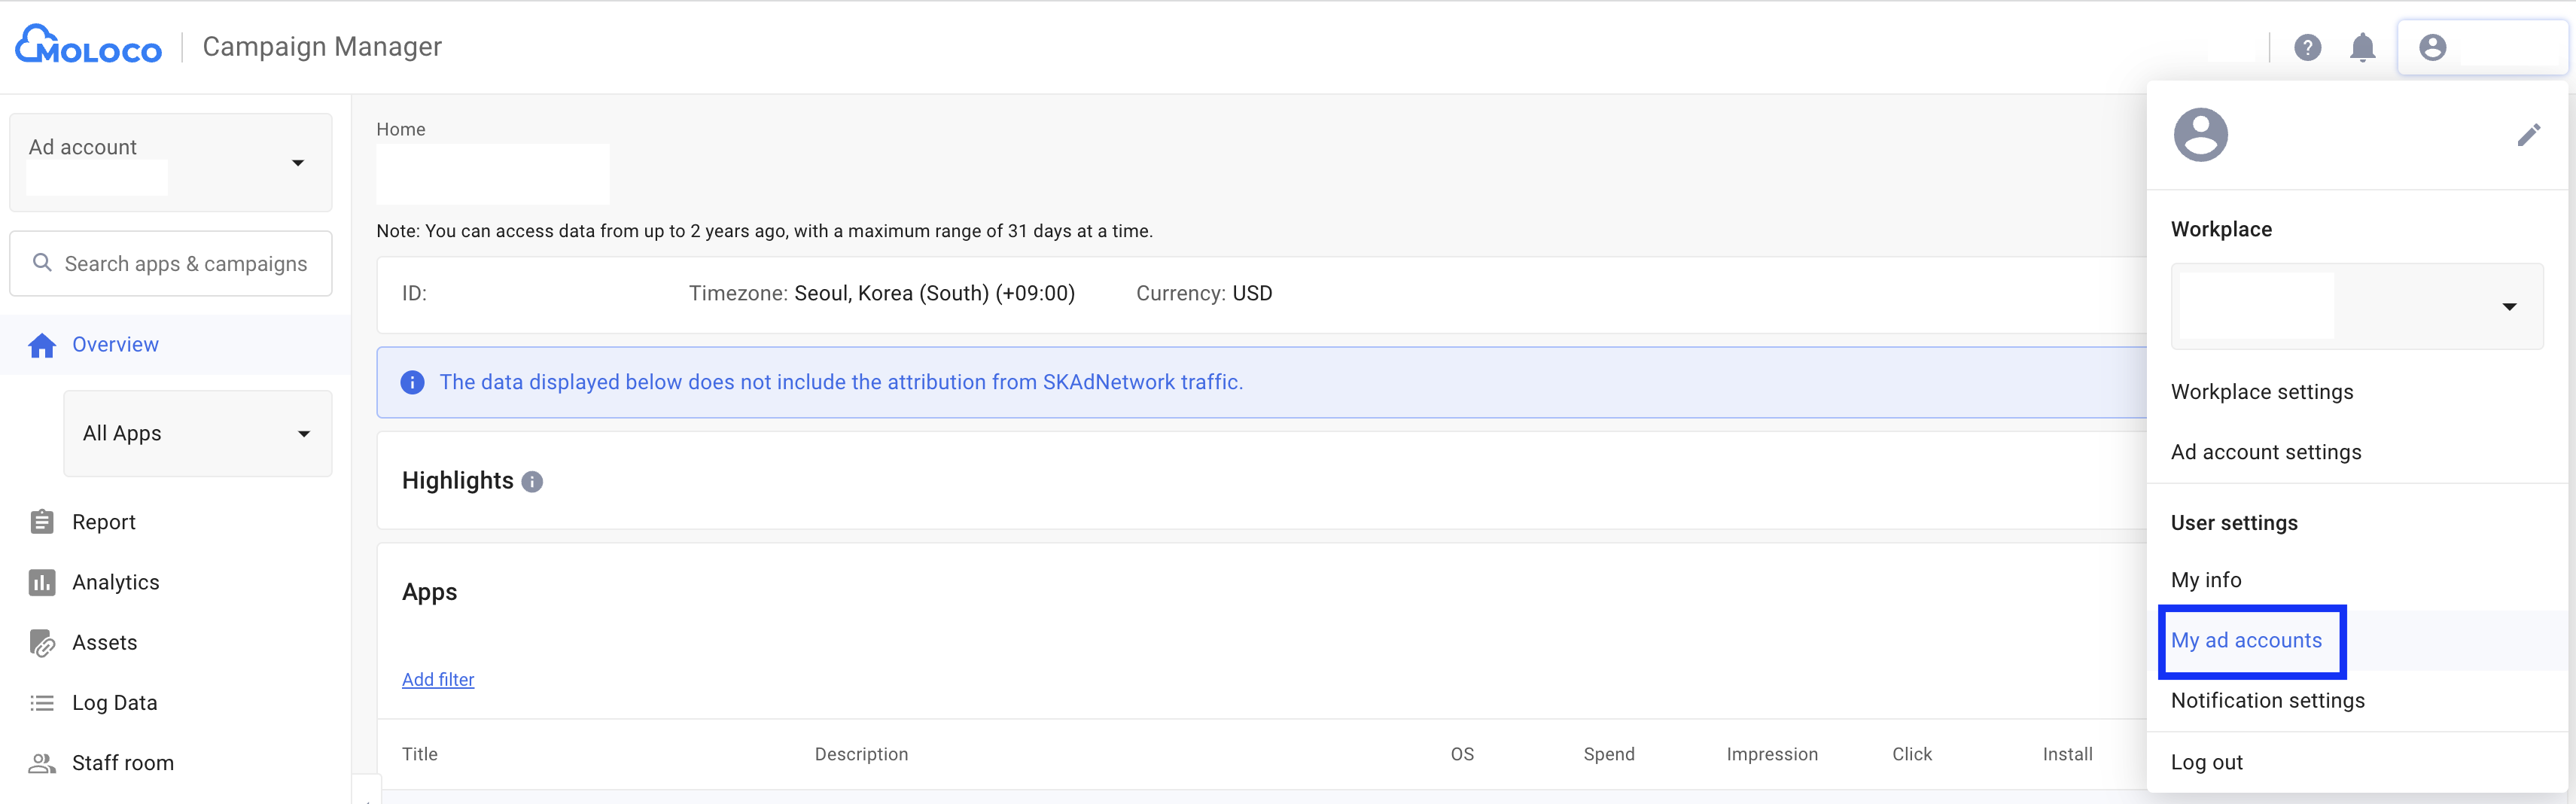
Task: Click the Add filter link
Action: 438,680
